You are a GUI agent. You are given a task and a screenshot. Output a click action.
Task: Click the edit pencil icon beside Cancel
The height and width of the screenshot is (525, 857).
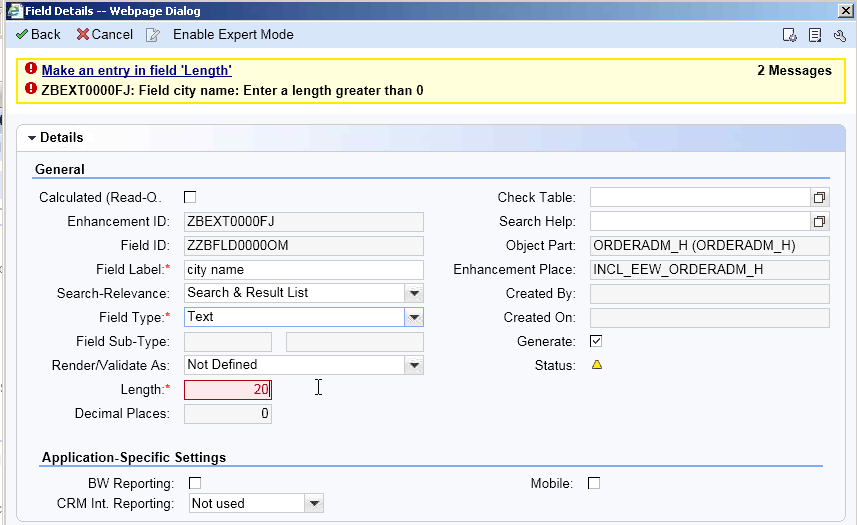[x=152, y=35]
